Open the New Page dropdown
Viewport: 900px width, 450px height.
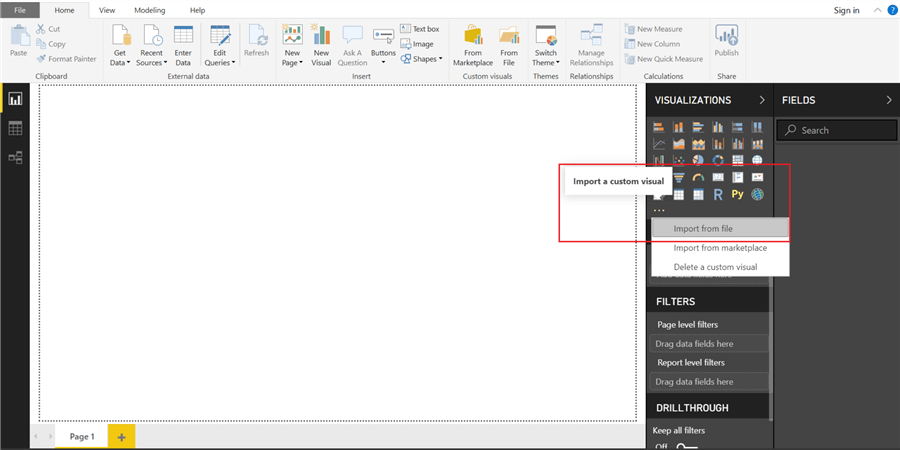point(292,46)
